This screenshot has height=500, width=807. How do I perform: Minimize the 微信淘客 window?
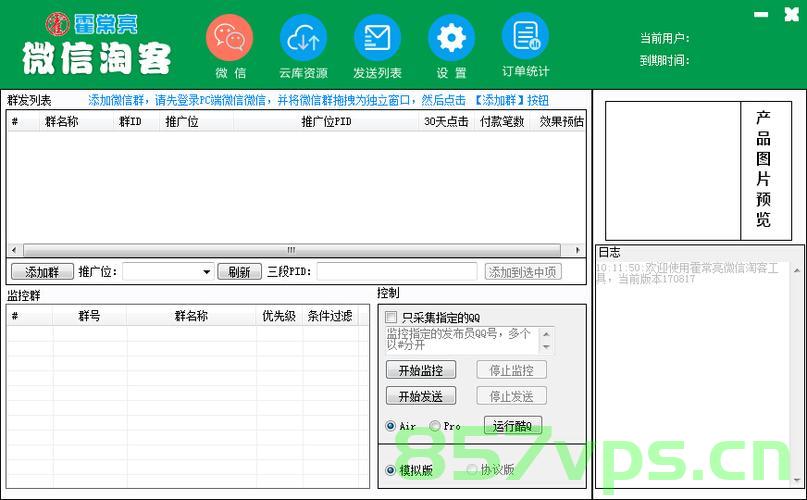(761, 14)
